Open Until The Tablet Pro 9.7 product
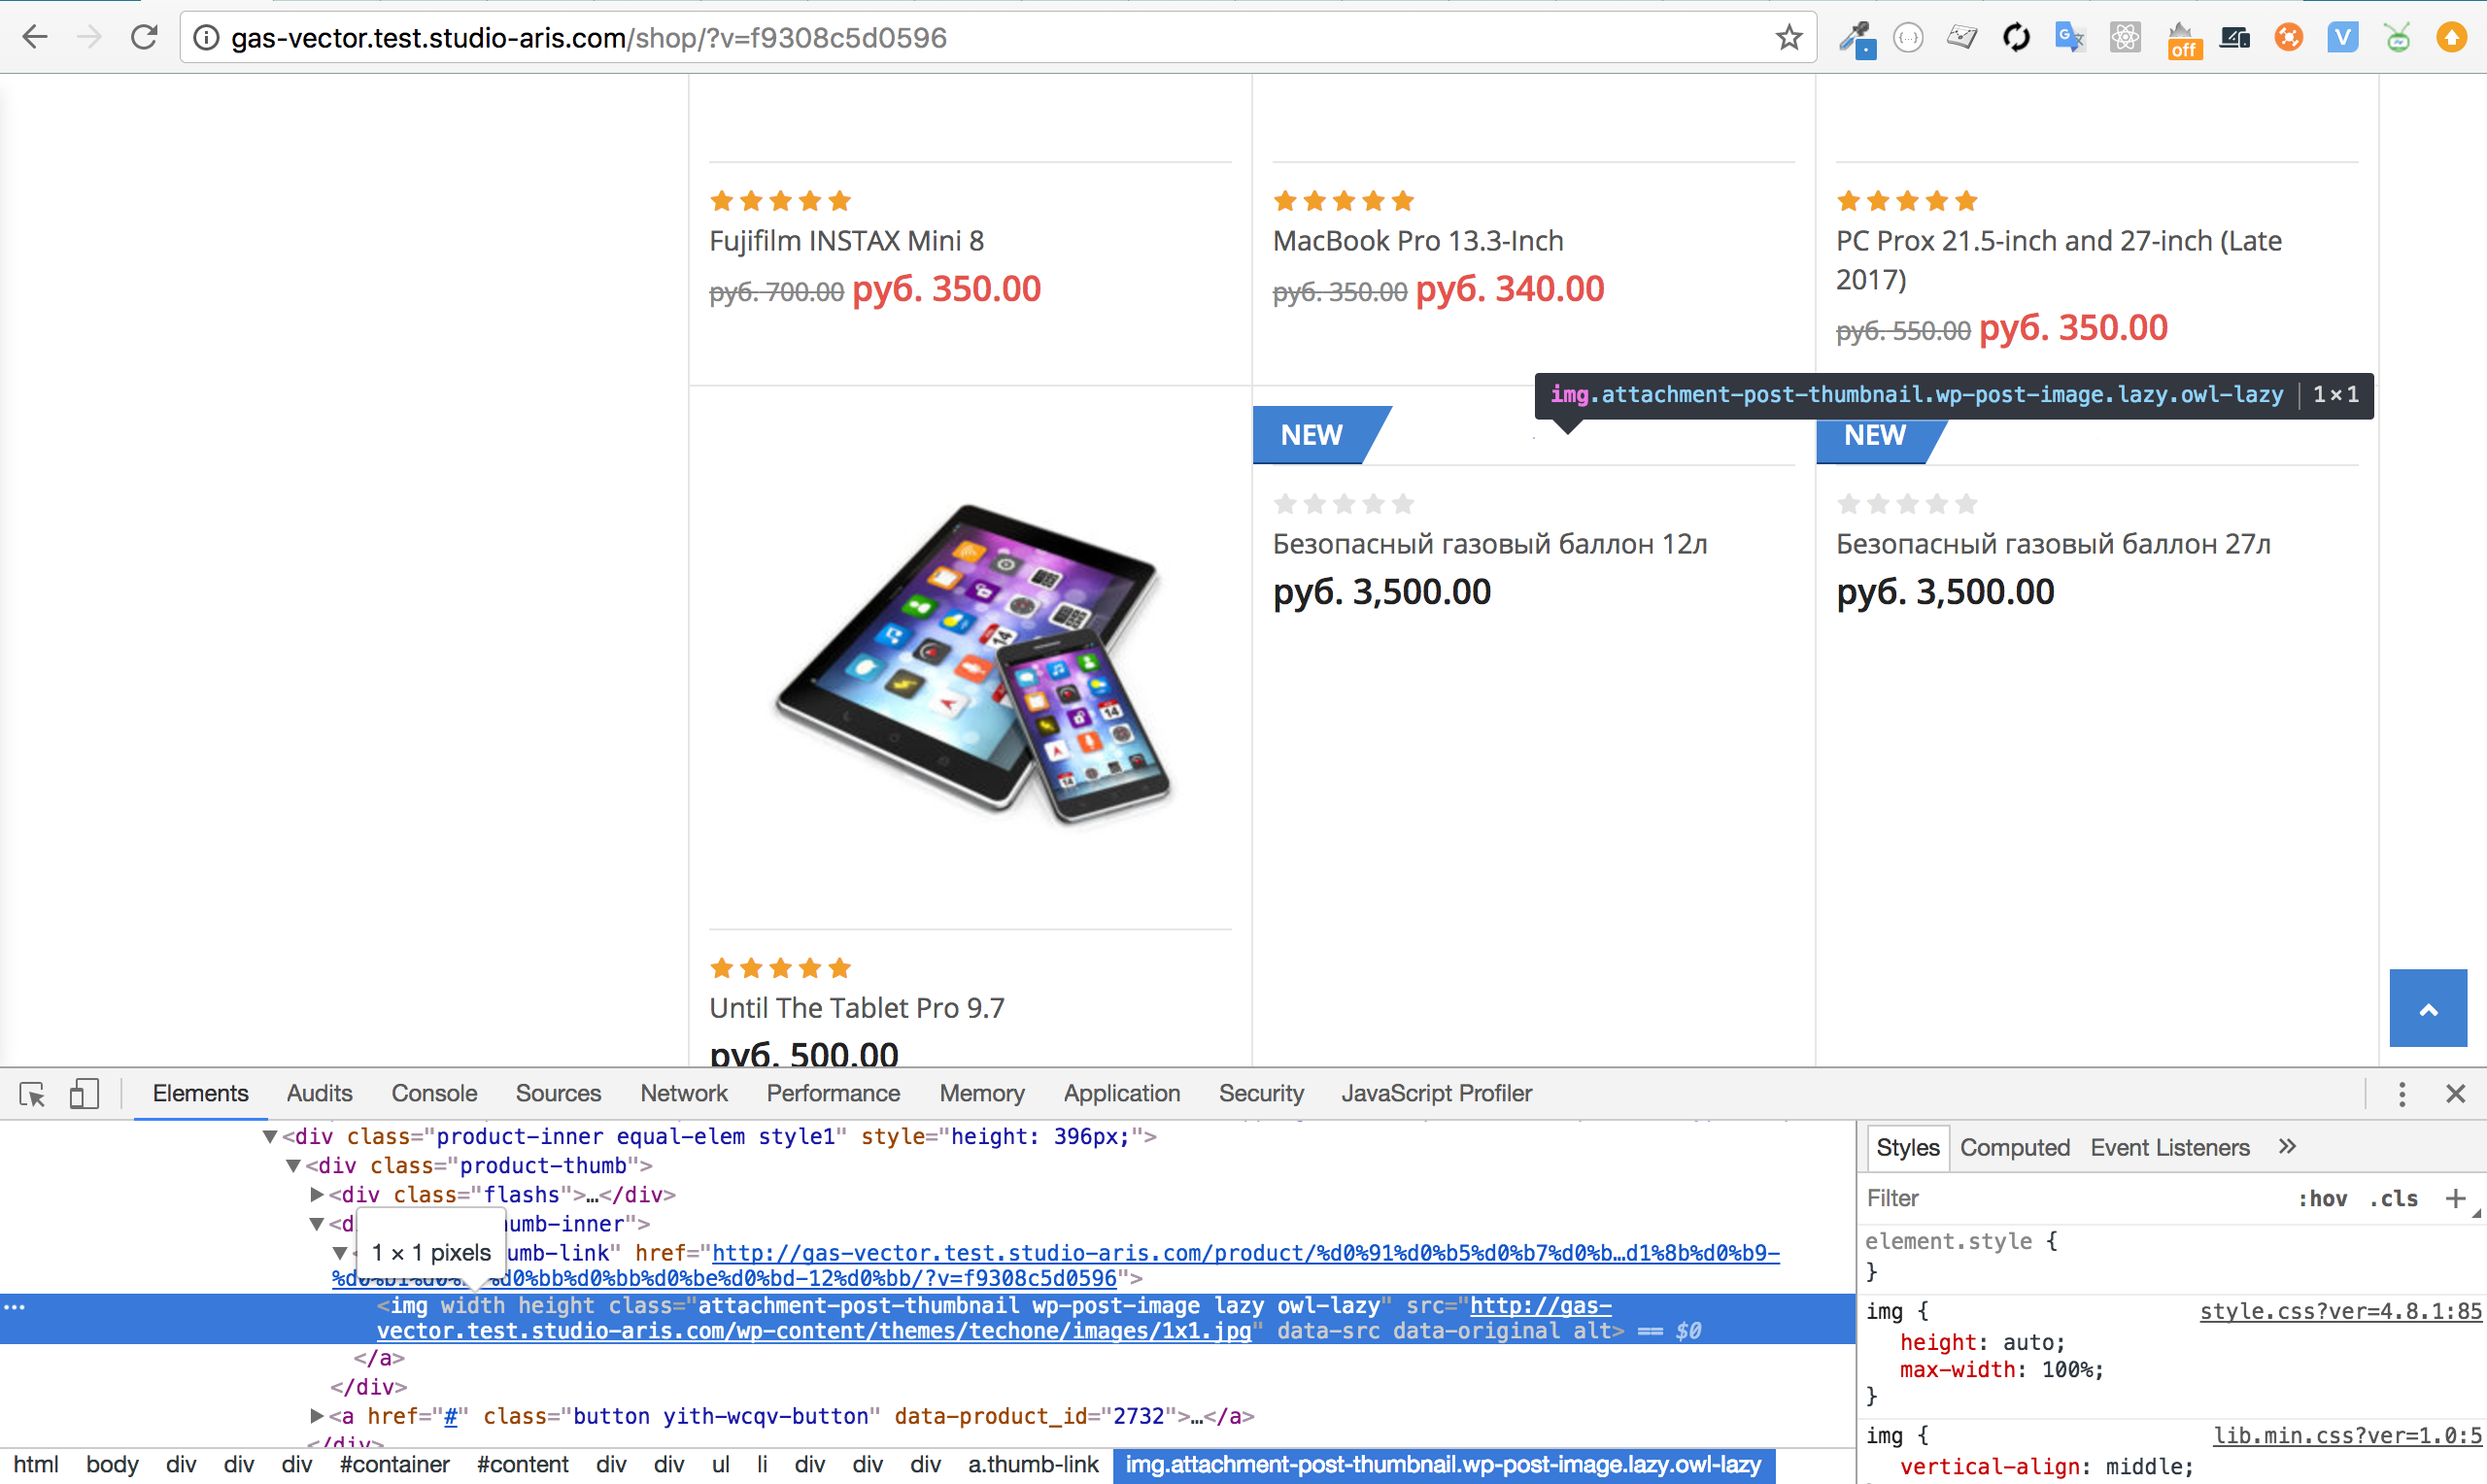Image resolution: width=2487 pixels, height=1484 pixels. tap(857, 1008)
